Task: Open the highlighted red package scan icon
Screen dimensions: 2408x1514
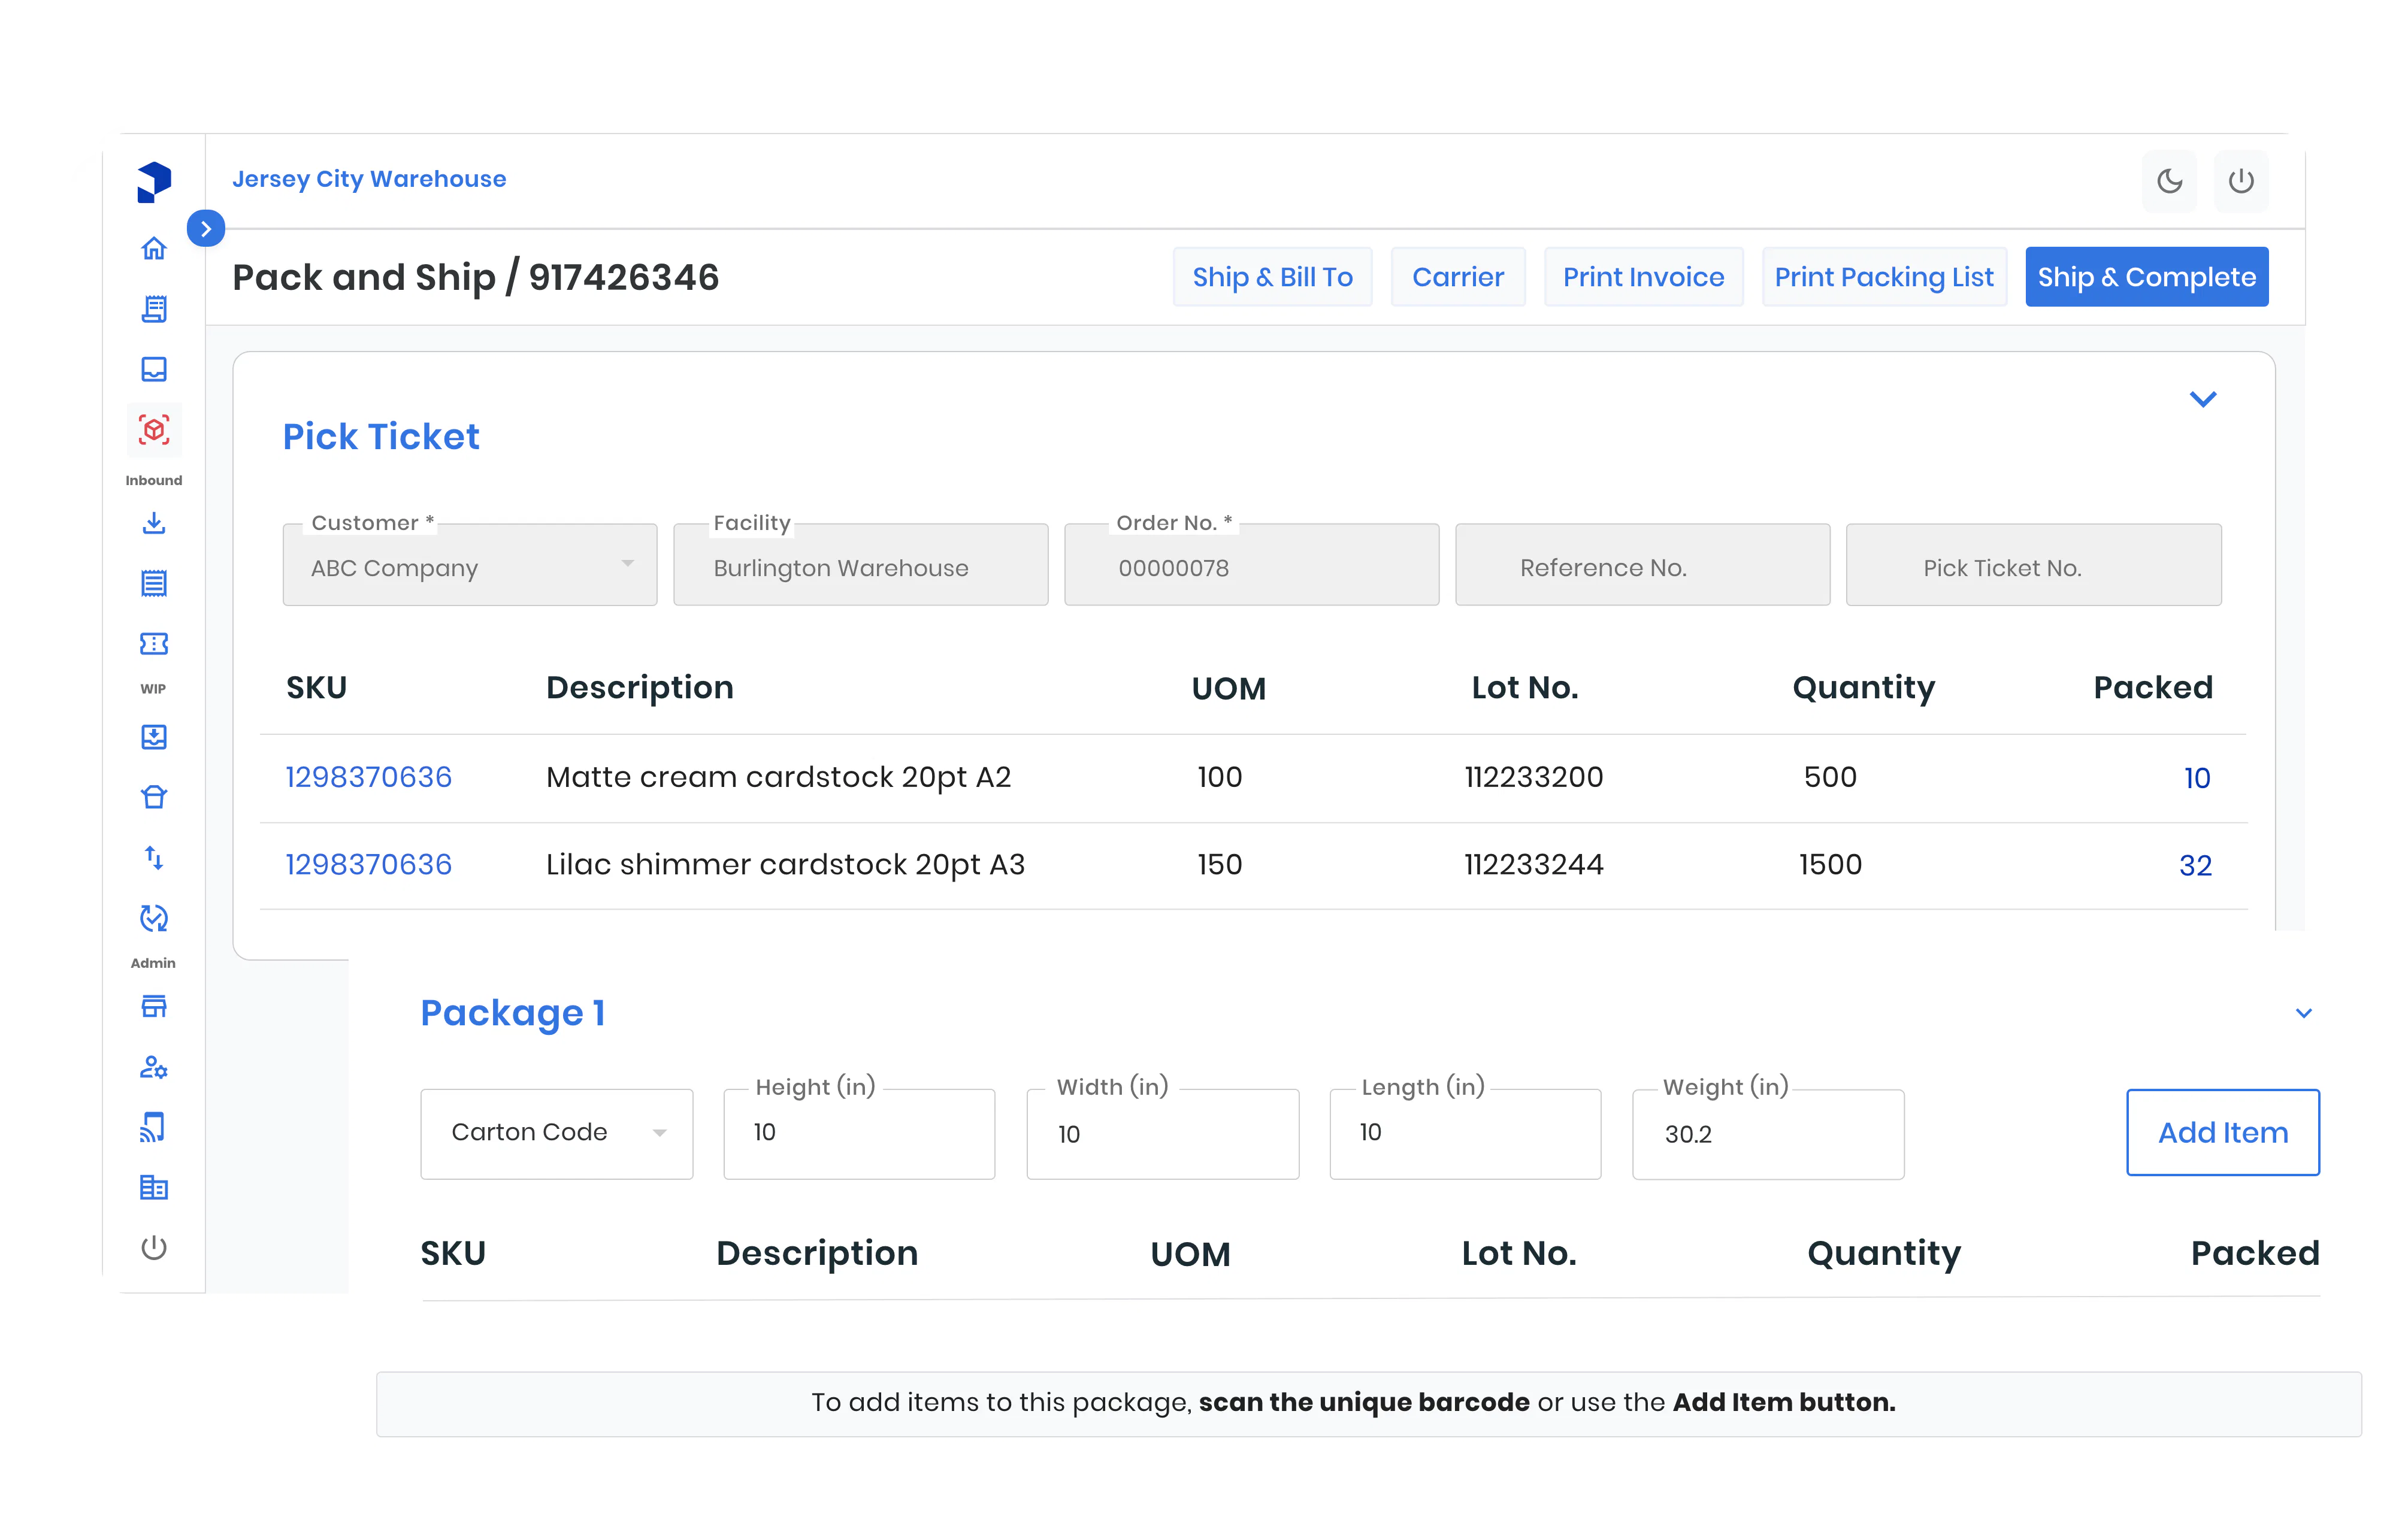Action: tap(154, 430)
